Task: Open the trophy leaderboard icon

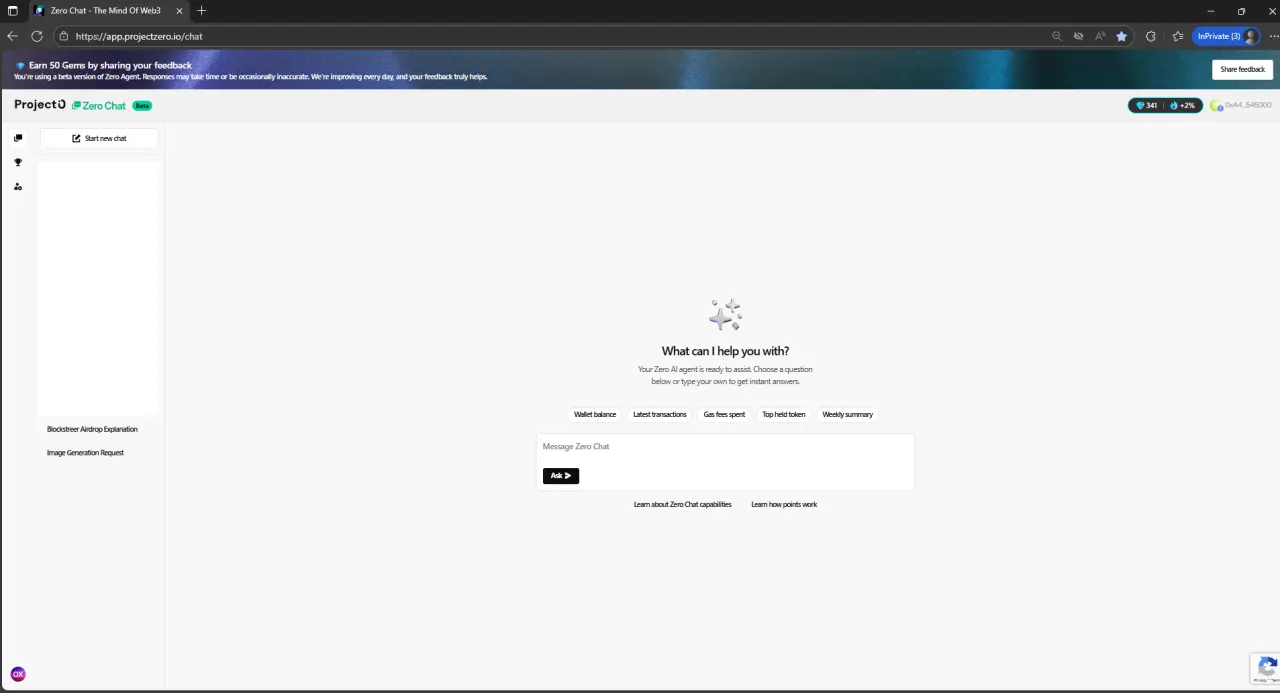Action: [x=18, y=162]
